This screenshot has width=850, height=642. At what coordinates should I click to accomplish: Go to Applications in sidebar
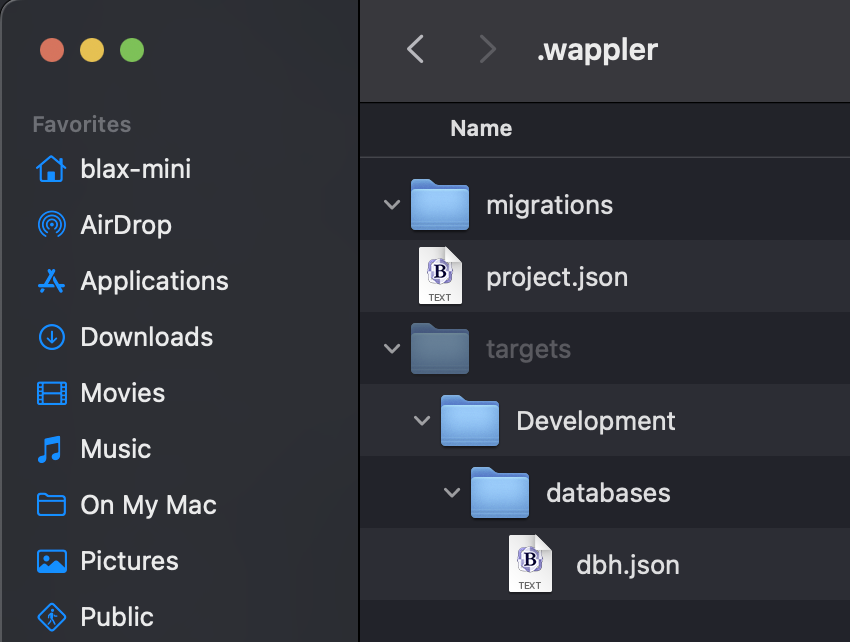[154, 281]
